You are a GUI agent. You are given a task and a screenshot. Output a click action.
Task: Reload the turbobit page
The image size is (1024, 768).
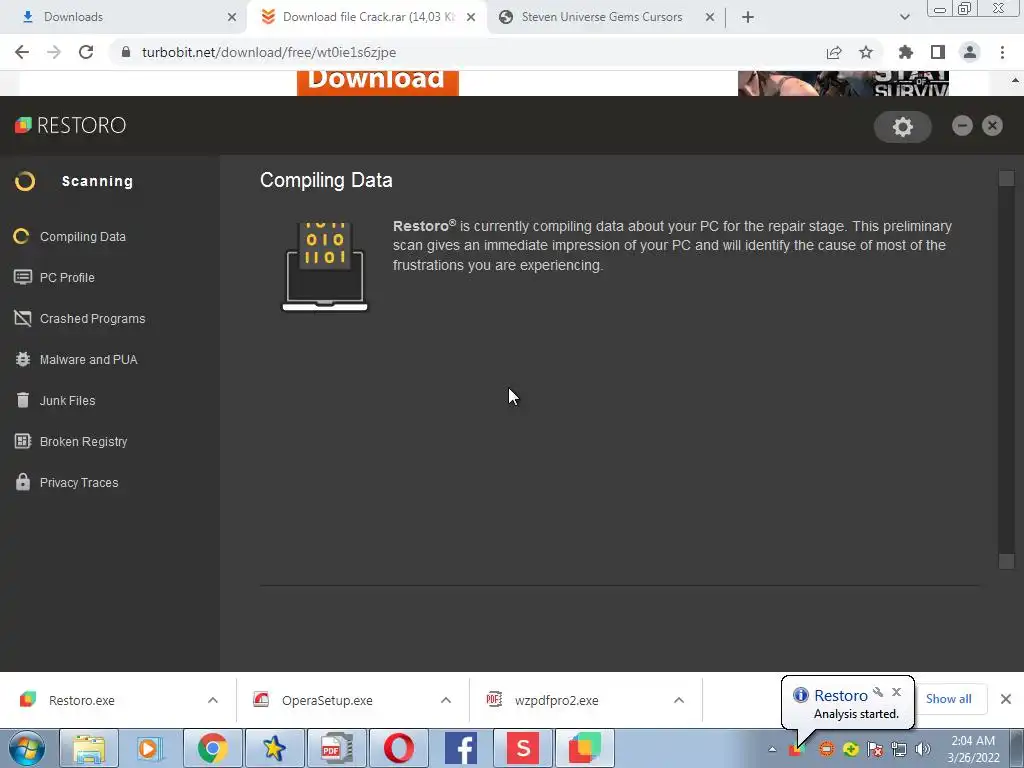(86, 52)
